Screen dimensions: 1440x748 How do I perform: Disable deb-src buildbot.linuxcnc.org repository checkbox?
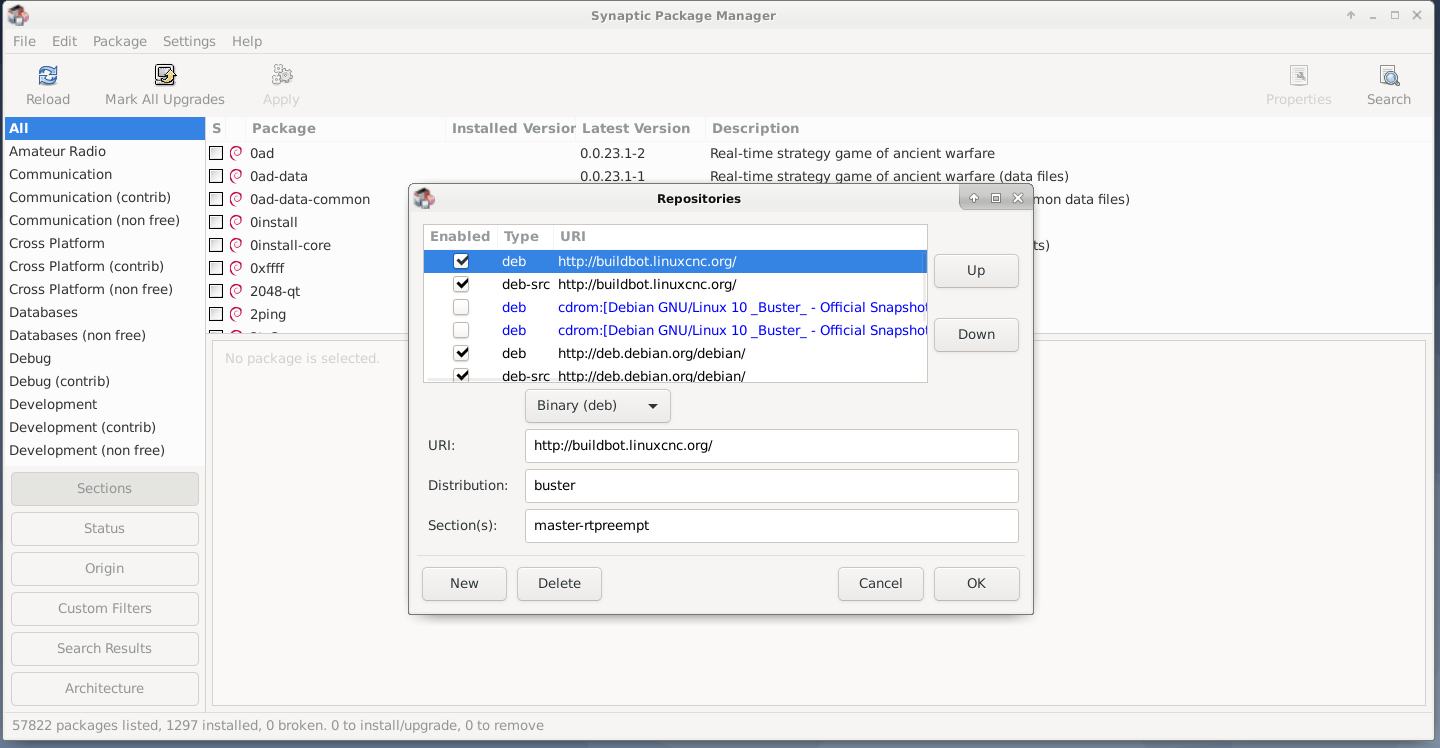click(x=461, y=284)
